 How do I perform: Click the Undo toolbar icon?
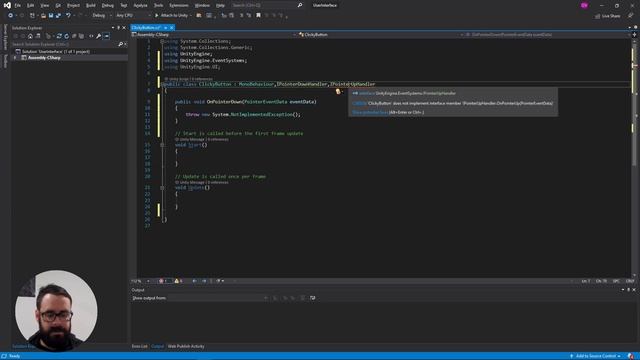68,16
